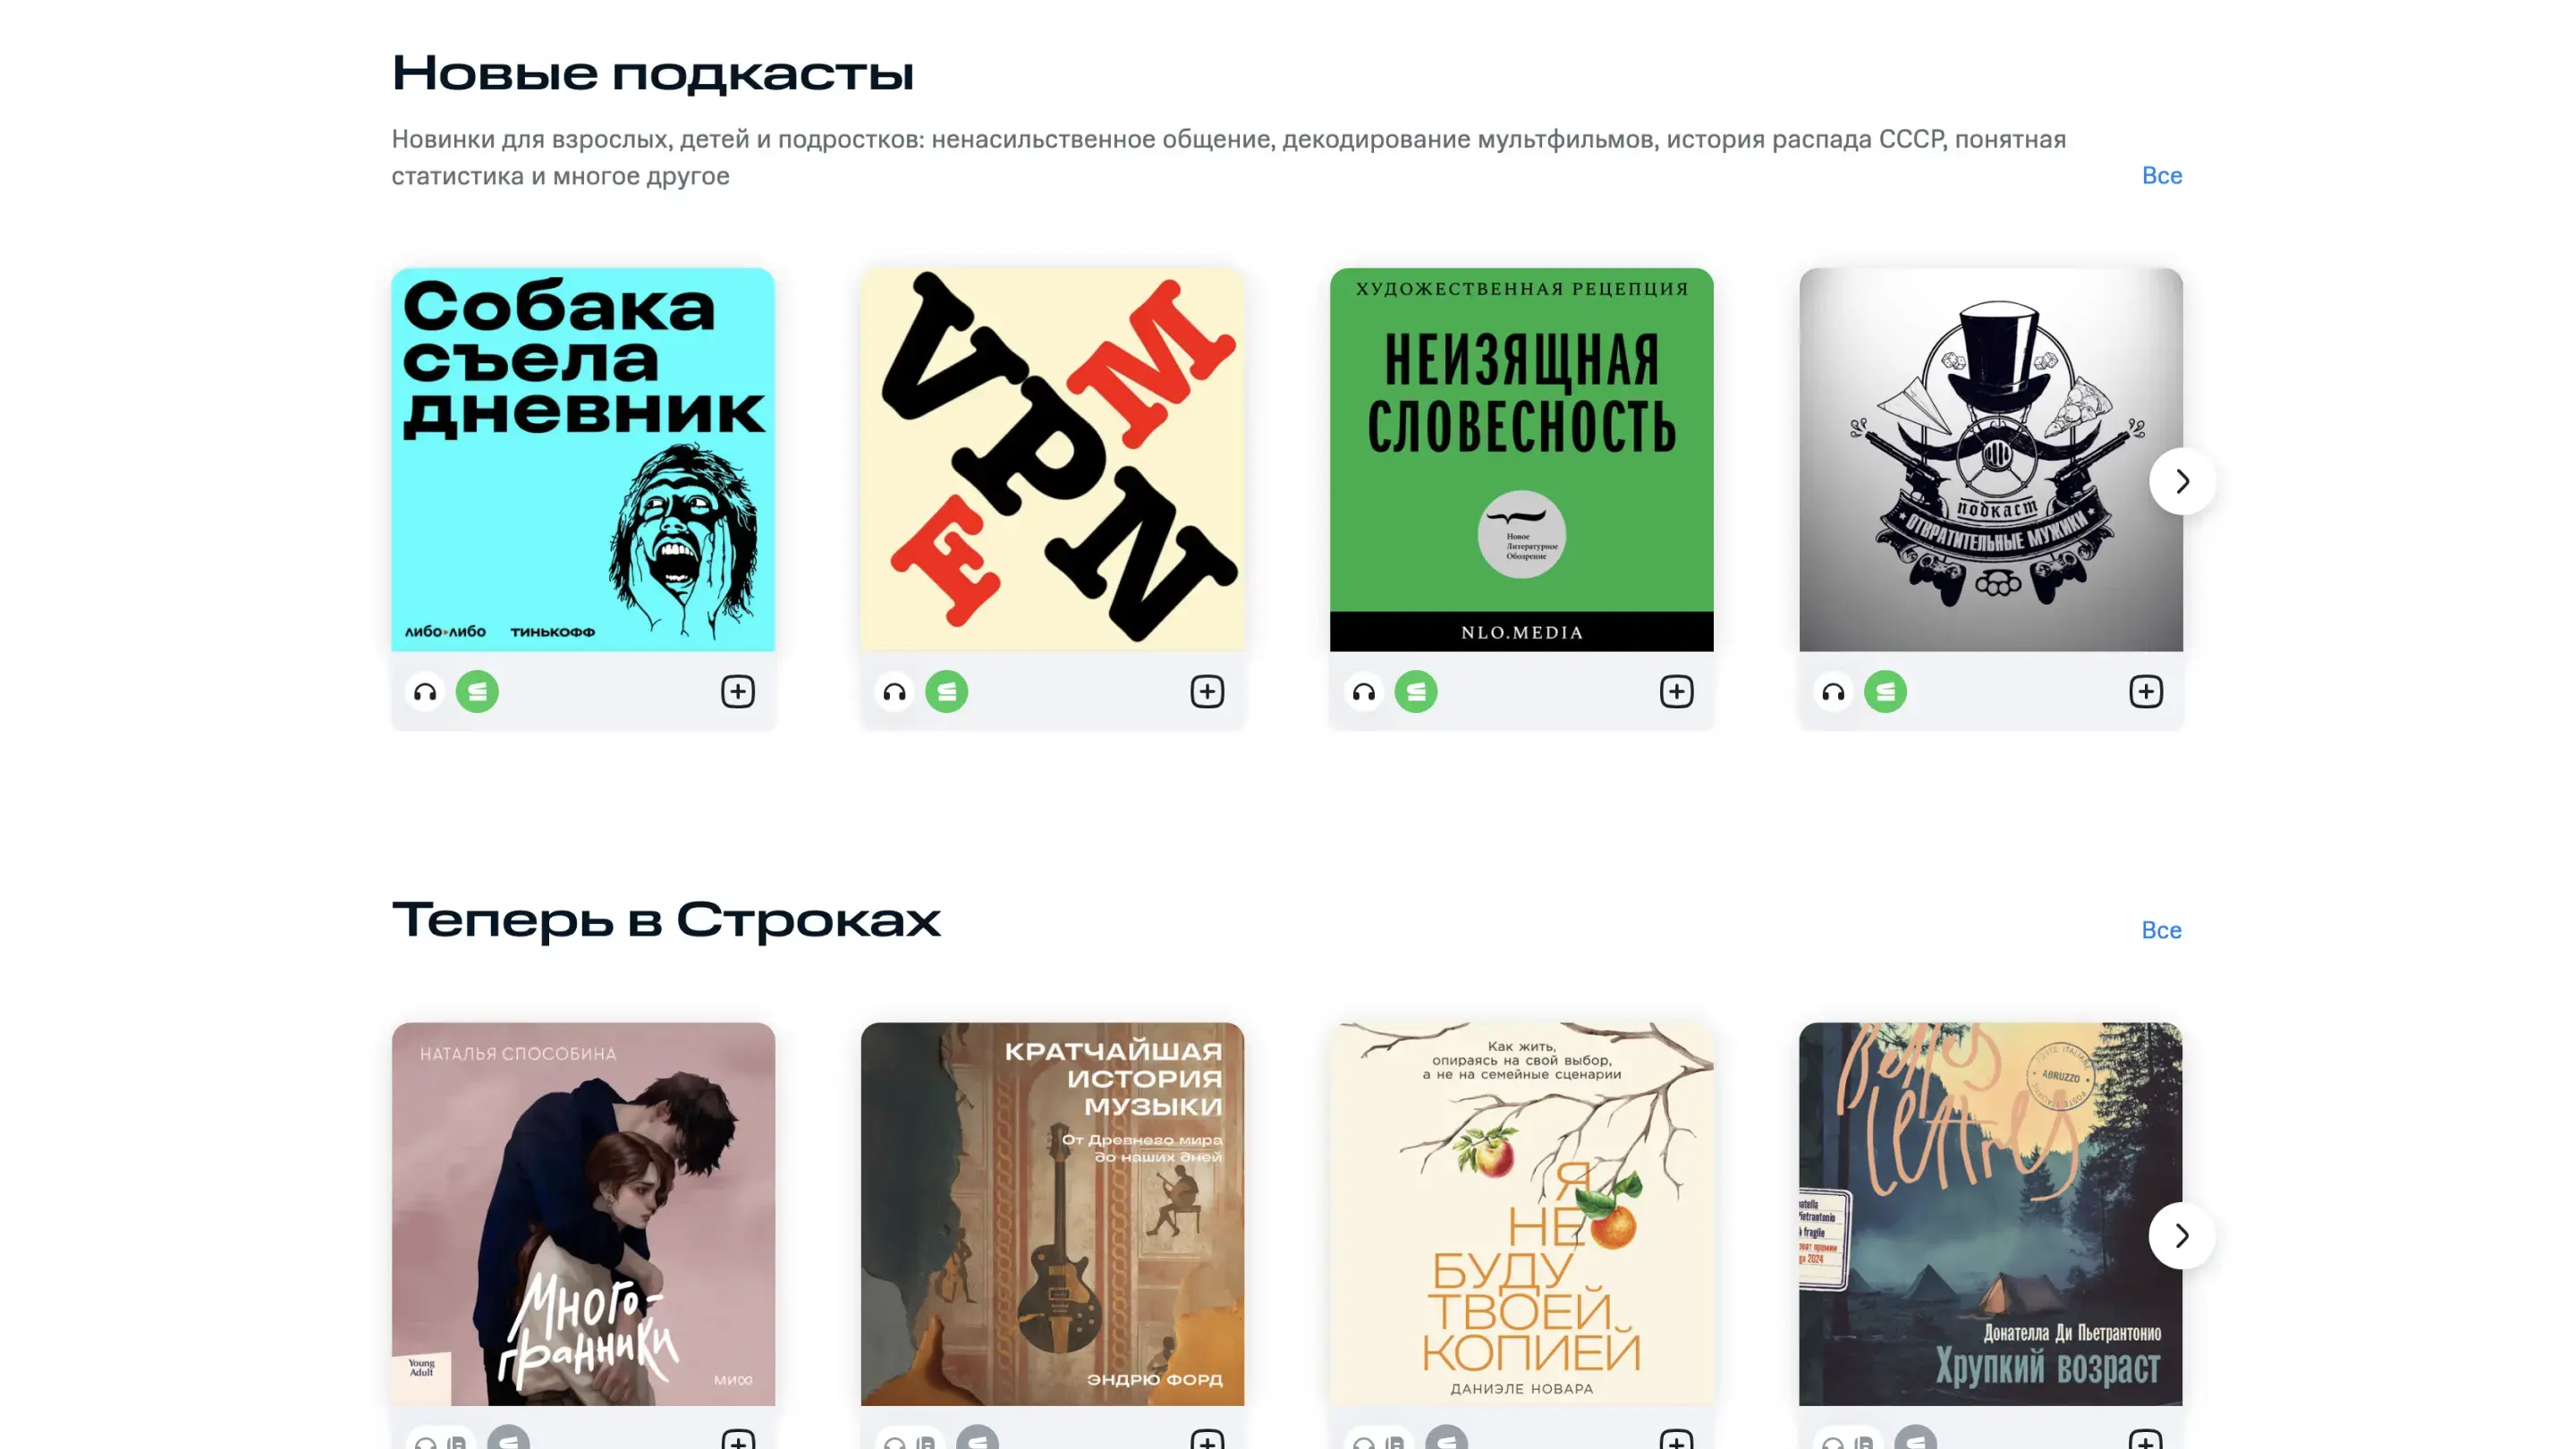Open Я не буду твоей копией cover
The width and height of the screenshot is (2576, 1449).
(x=1521, y=1214)
